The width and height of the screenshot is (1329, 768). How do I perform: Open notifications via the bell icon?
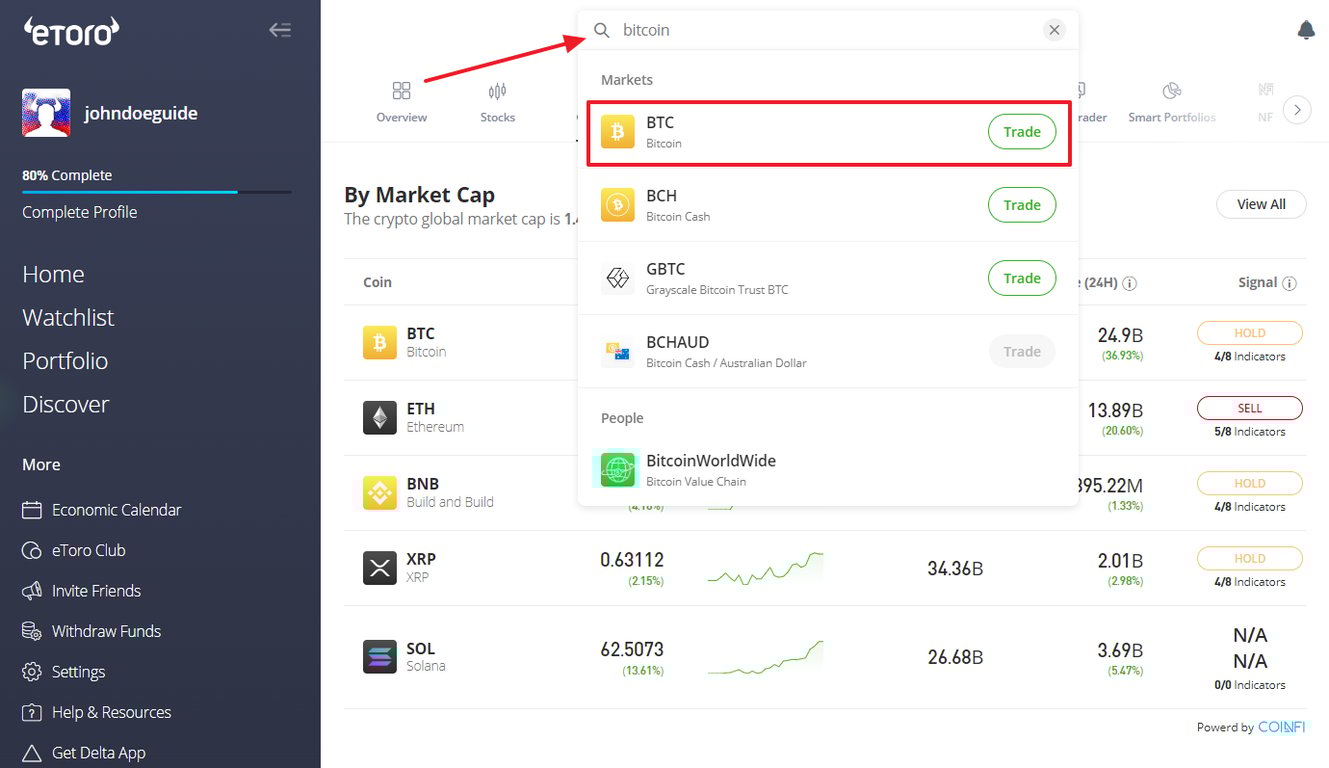tap(1305, 30)
